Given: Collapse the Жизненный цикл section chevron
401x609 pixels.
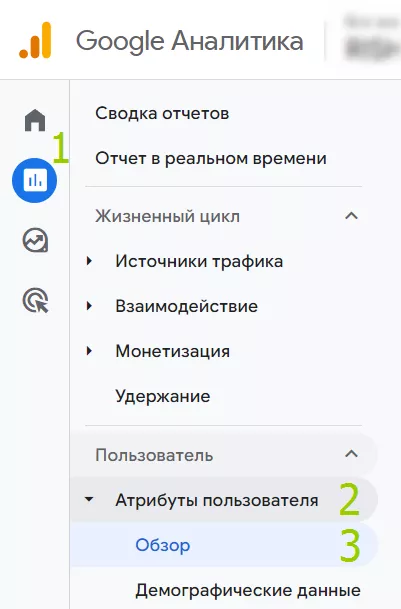Looking at the screenshot, I should click(x=351, y=216).
